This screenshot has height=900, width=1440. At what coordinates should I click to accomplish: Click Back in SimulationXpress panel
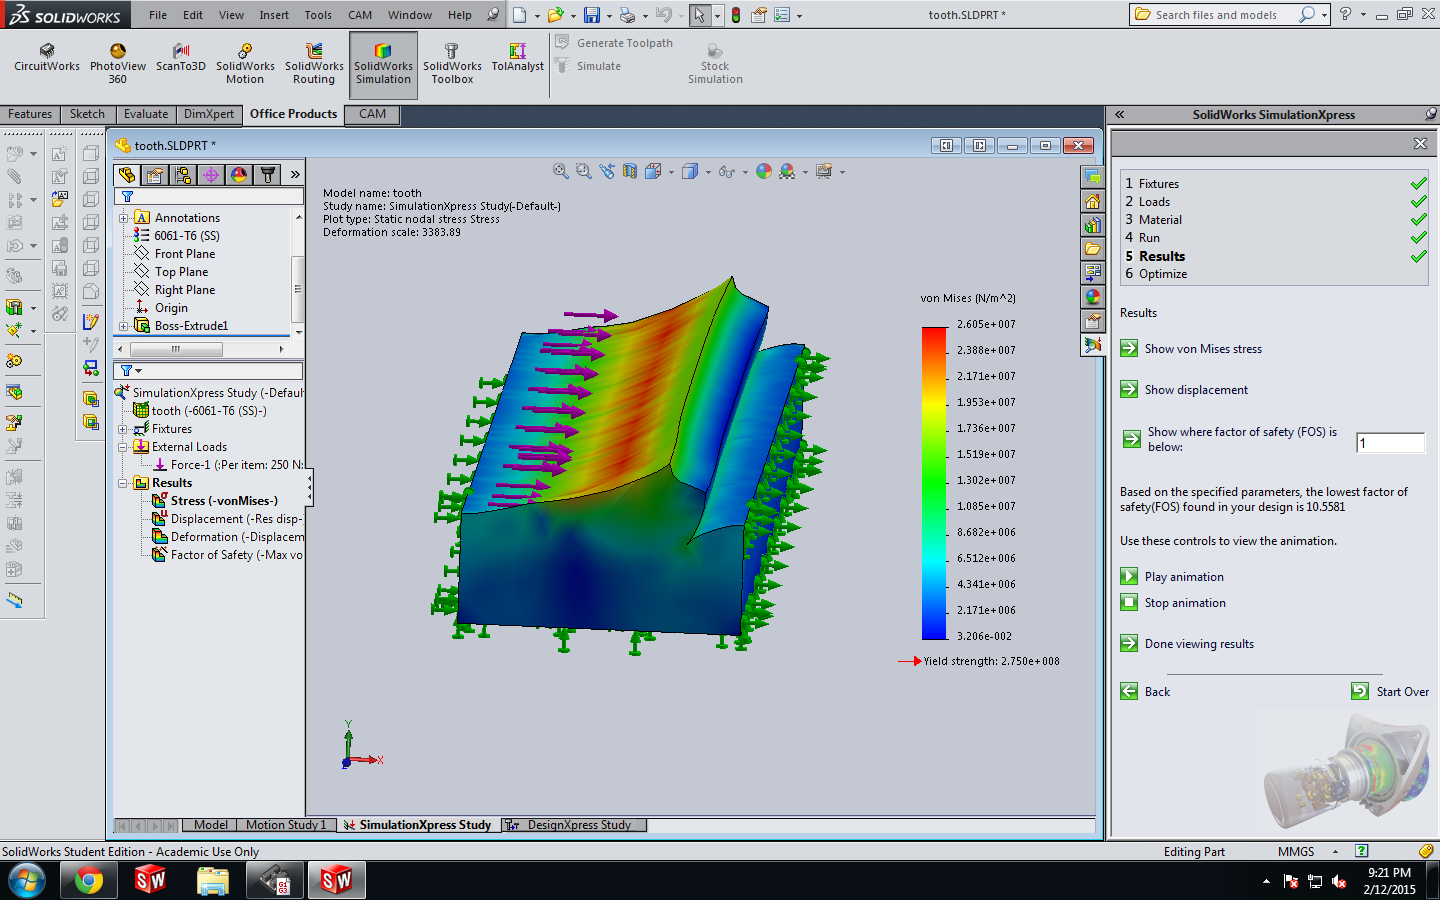point(1146,692)
